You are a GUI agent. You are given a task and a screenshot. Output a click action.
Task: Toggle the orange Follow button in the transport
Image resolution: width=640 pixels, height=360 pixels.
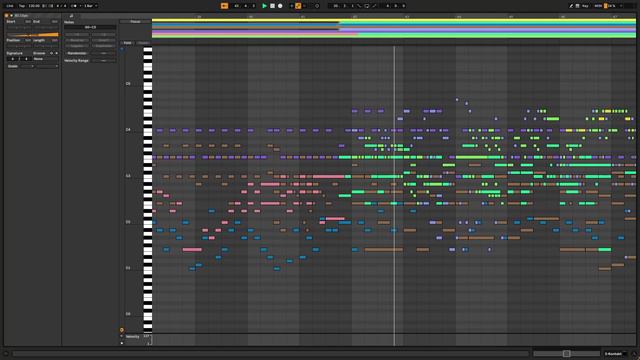pyautogui.click(x=224, y=6)
